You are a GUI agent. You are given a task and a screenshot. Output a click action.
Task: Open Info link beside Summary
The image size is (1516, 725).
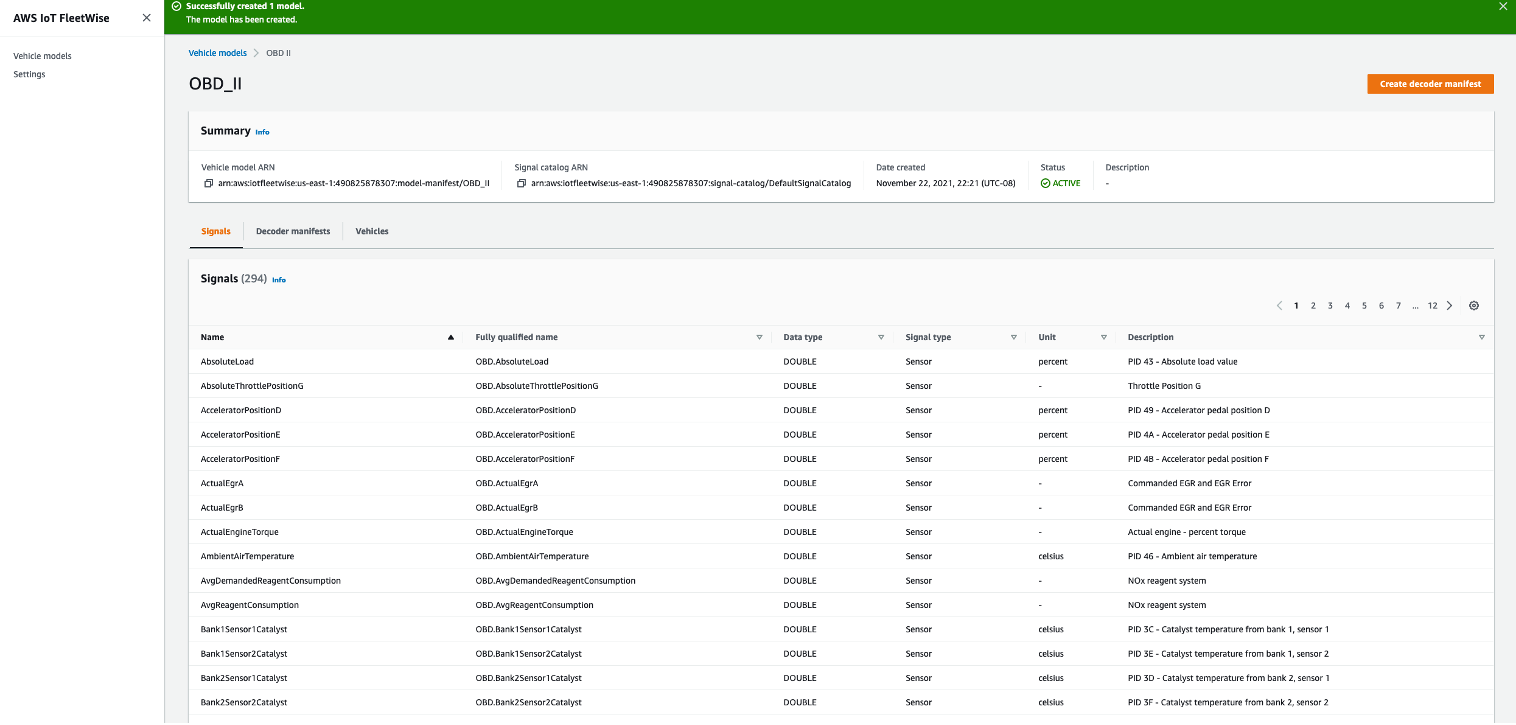click(262, 132)
